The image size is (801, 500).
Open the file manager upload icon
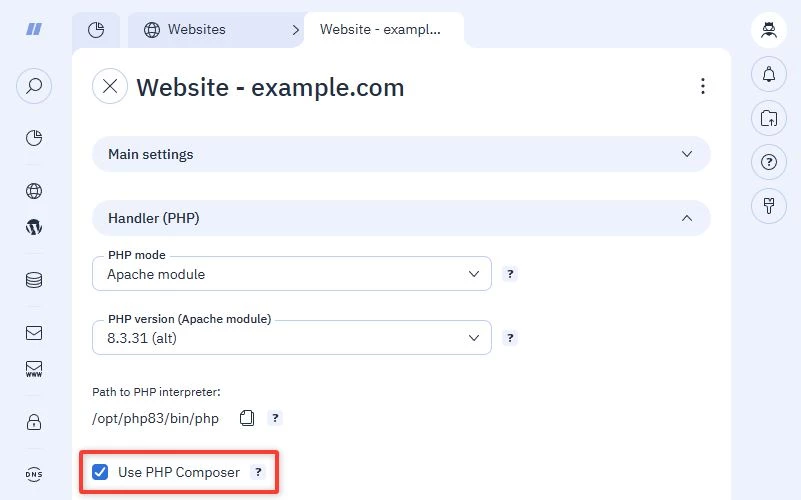click(769, 118)
